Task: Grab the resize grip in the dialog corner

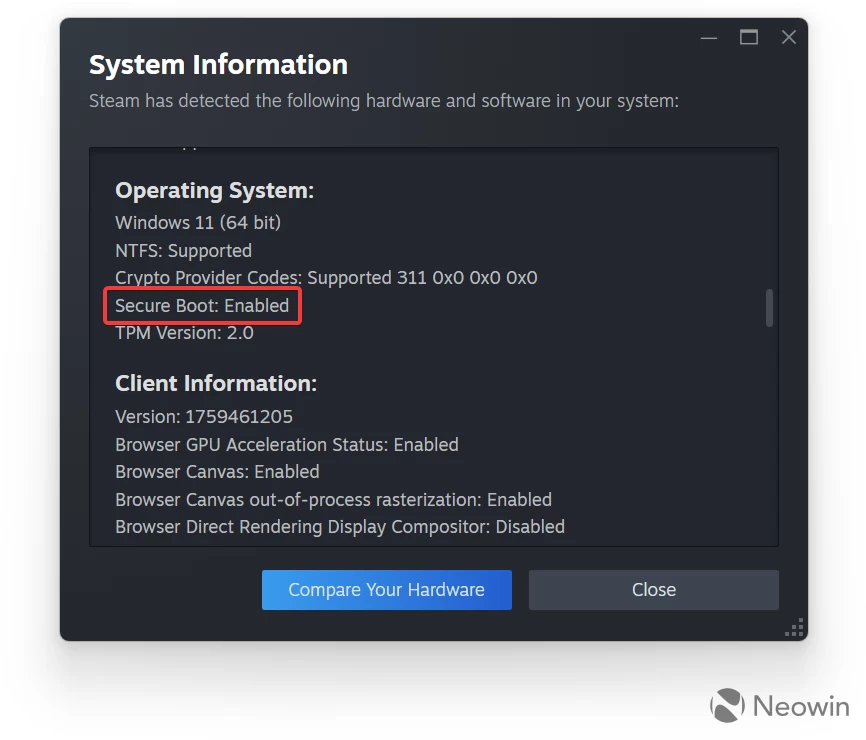Action: [794, 628]
